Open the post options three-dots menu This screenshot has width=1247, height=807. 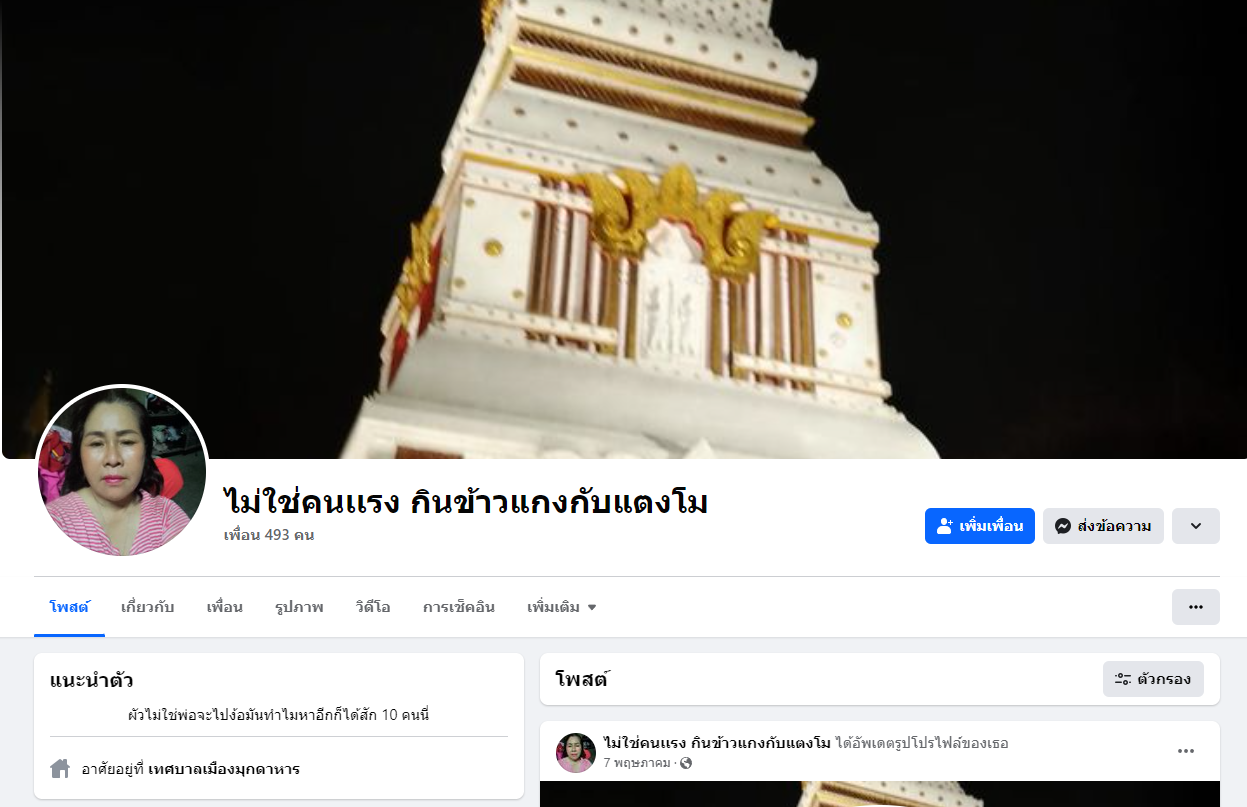(x=1186, y=751)
